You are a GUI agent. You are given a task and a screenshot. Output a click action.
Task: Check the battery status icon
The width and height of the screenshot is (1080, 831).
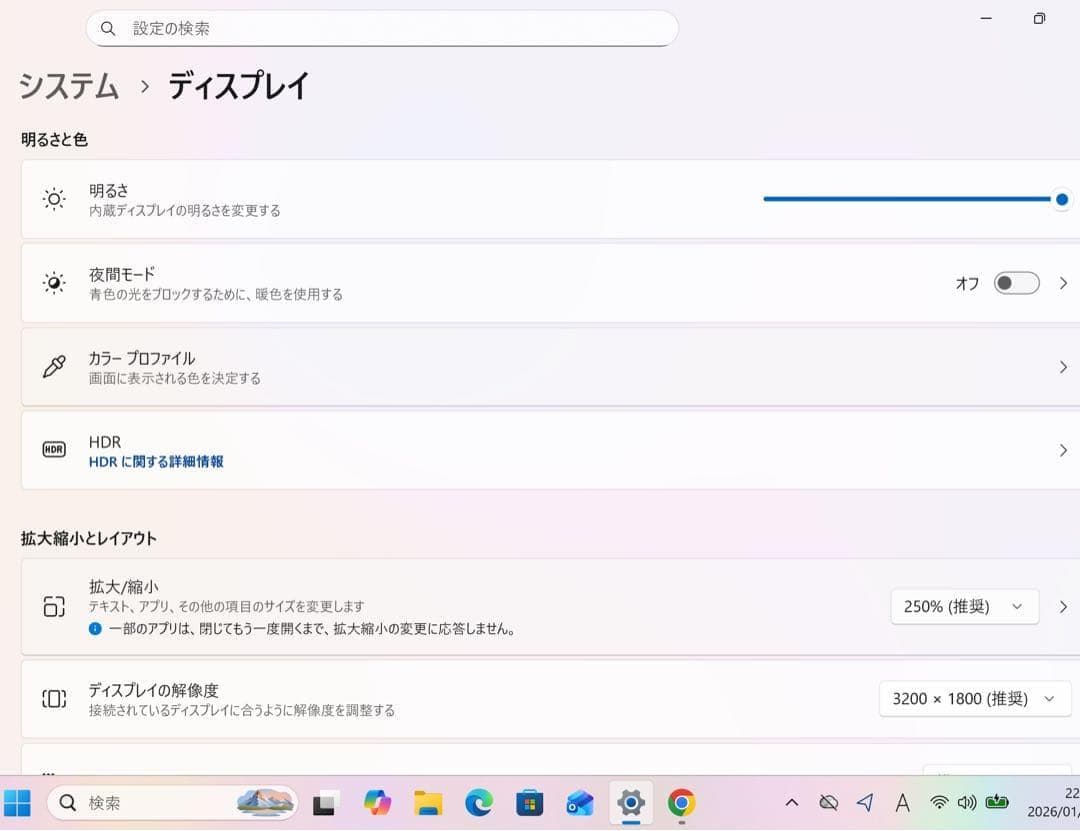click(995, 803)
